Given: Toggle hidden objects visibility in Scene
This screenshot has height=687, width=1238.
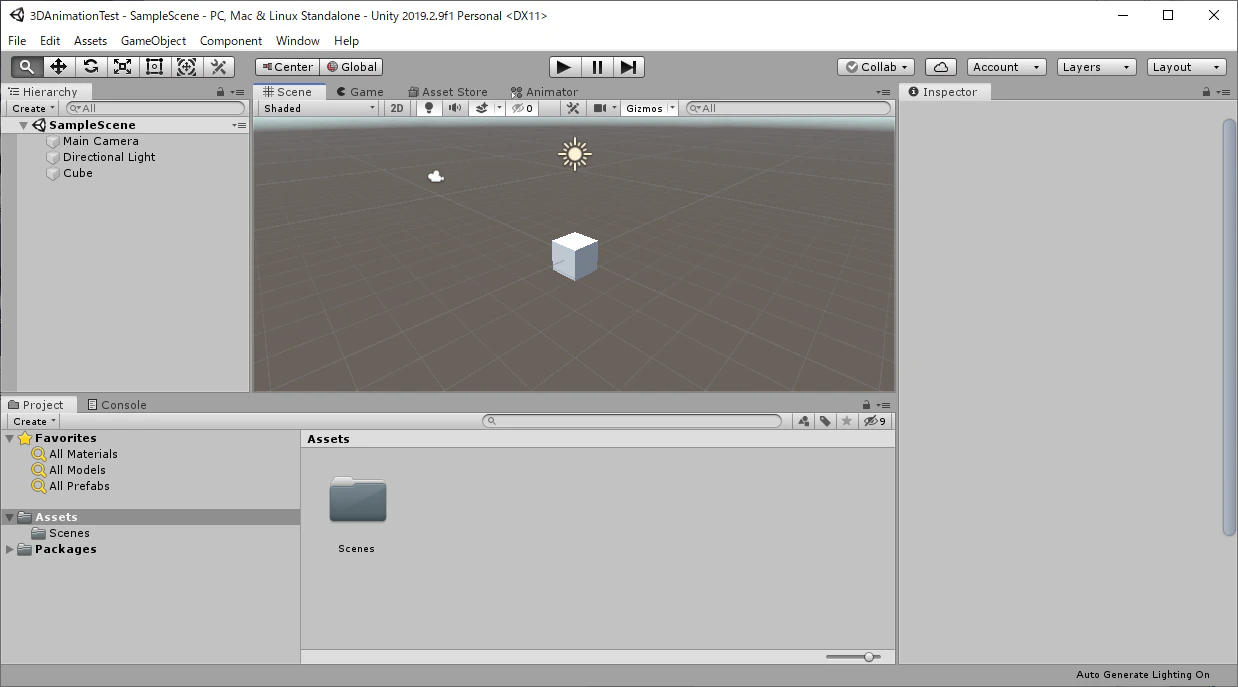Looking at the screenshot, I should click(x=523, y=108).
